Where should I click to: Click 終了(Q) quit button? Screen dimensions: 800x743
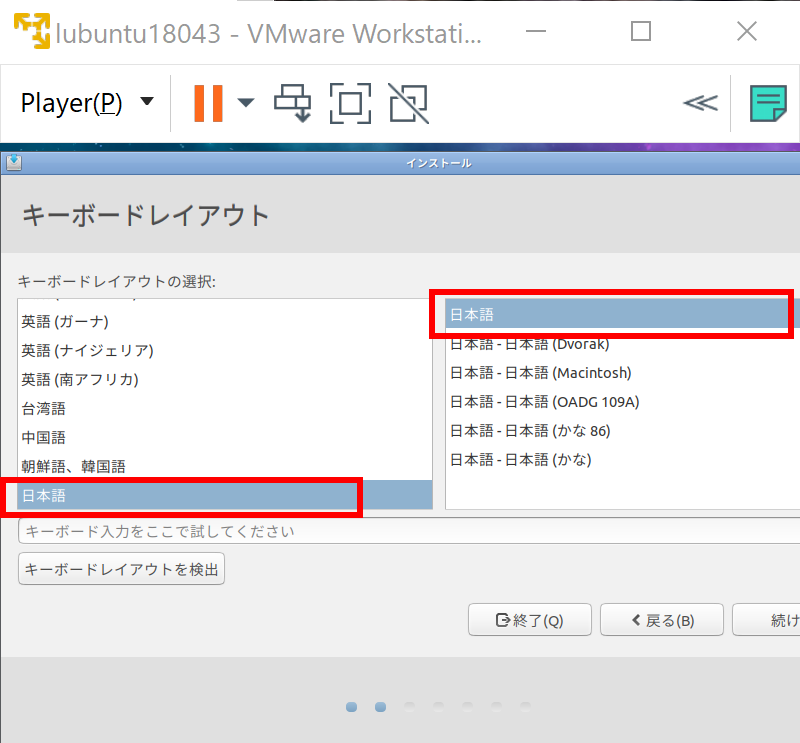point(530,620)
